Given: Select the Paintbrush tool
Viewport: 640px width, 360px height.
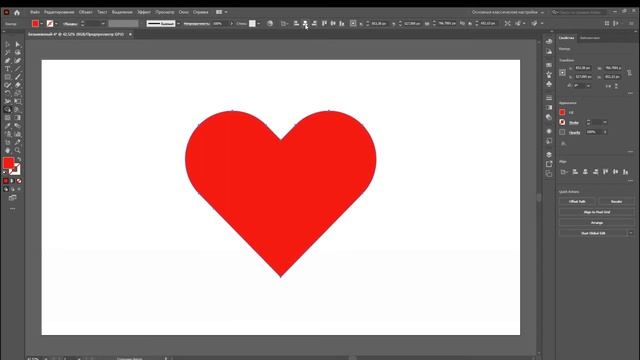Looking at the screenshot, I should click(18, 77).
